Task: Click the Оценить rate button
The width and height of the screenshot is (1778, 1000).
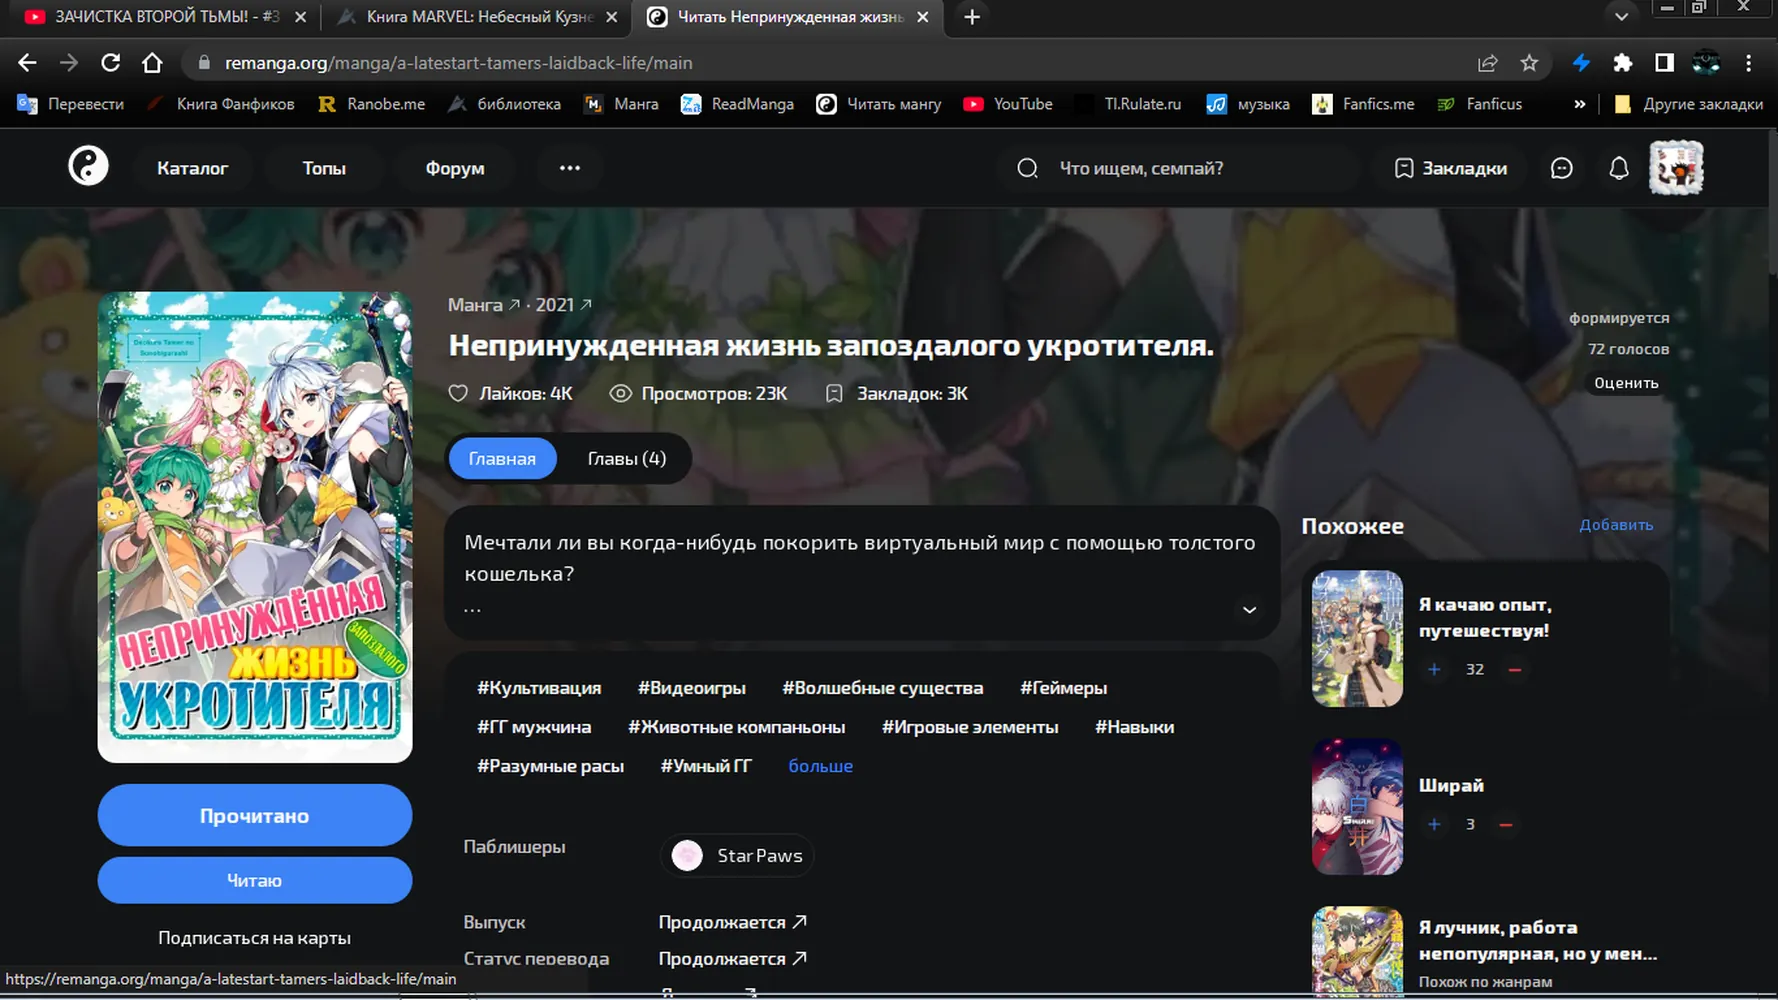Action: tap(1626, 383)
